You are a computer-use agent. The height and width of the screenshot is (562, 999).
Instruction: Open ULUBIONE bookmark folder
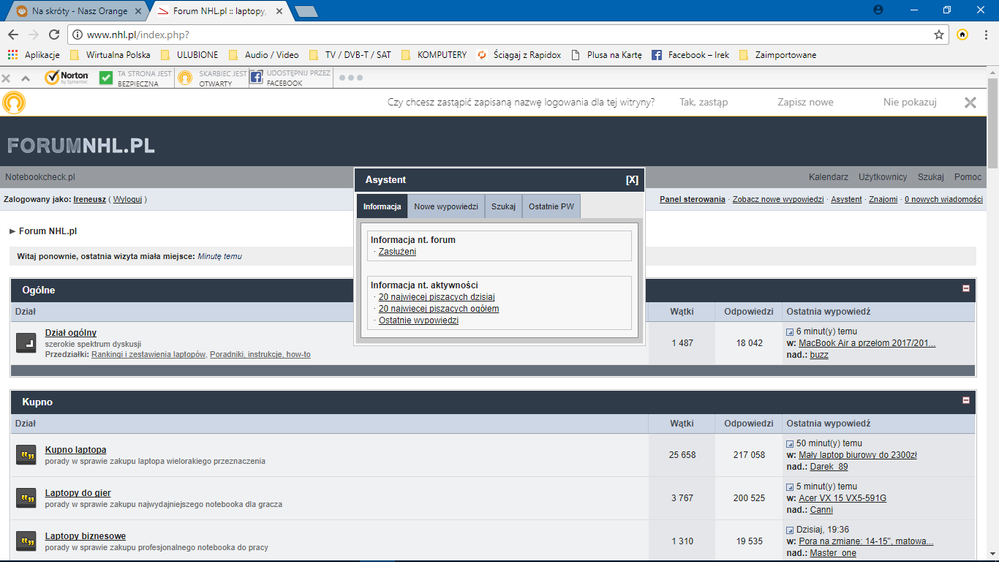(x=189, y=55)
